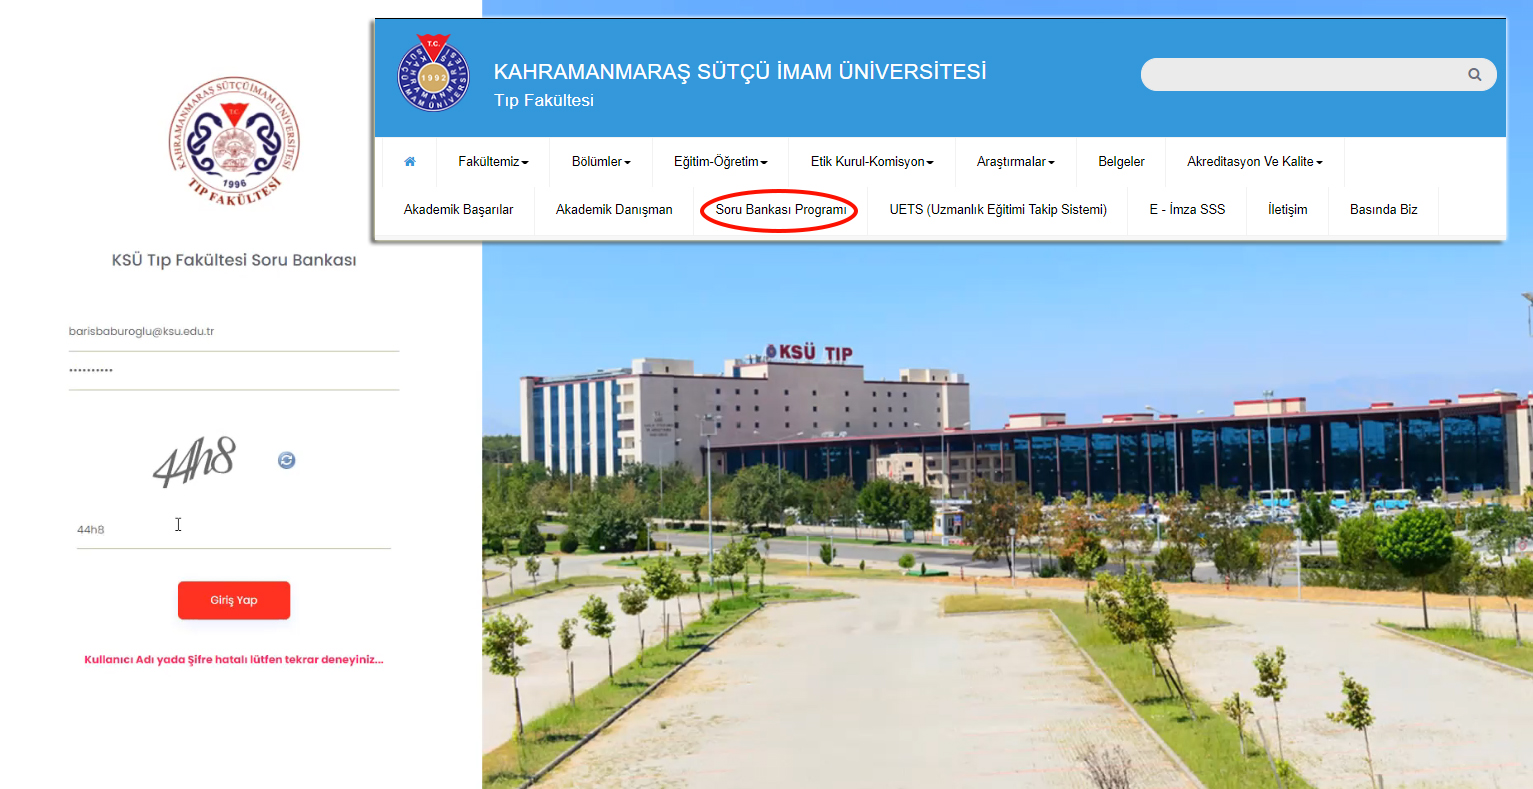Expand the Fakültemiz dropdown menu
This screenshot has width=1533, height=789.
pyautogui.click(x=493, y=162)
